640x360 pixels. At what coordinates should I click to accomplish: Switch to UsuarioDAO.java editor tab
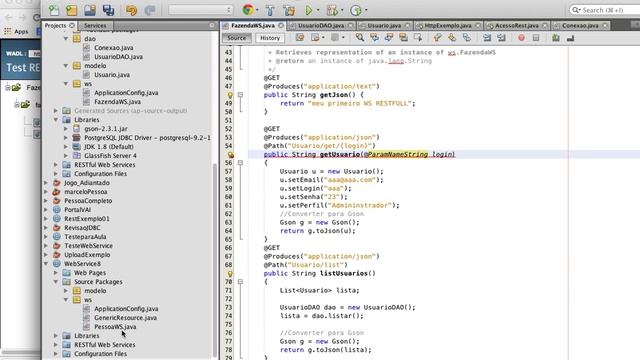coord(321,25)
